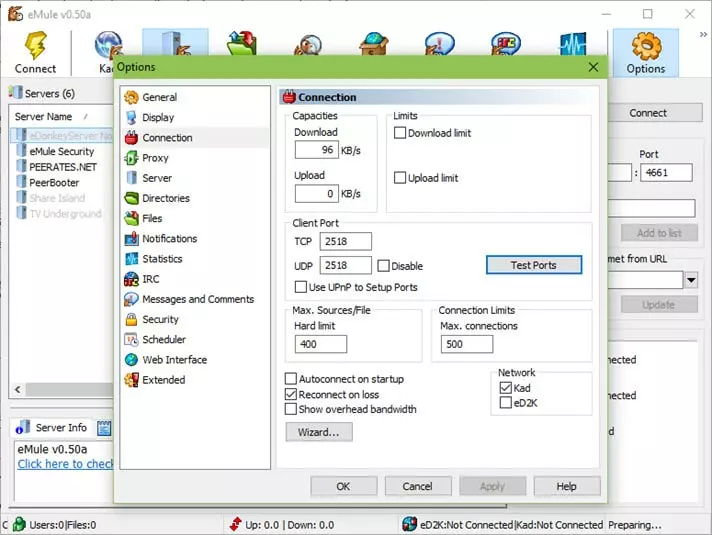
Task: Click the Max. connections field
Action: click(467, 344)
